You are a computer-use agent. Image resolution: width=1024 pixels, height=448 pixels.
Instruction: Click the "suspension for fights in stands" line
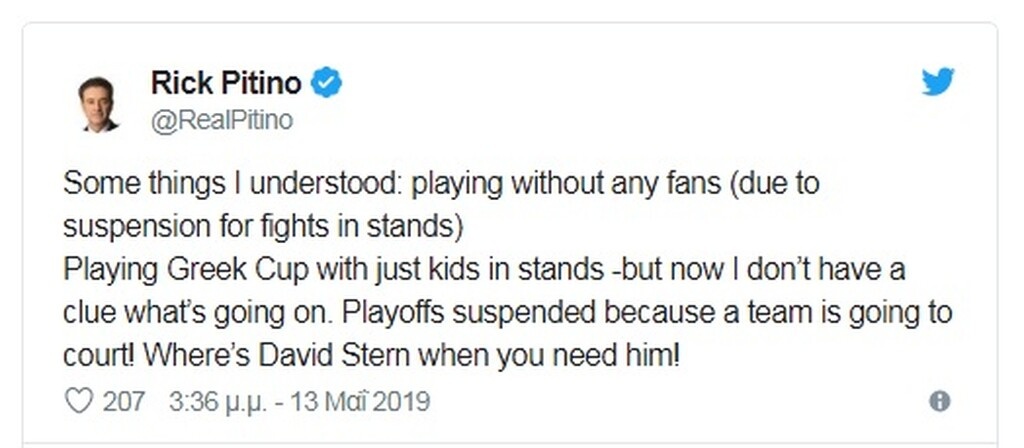(x=262, y=227)
